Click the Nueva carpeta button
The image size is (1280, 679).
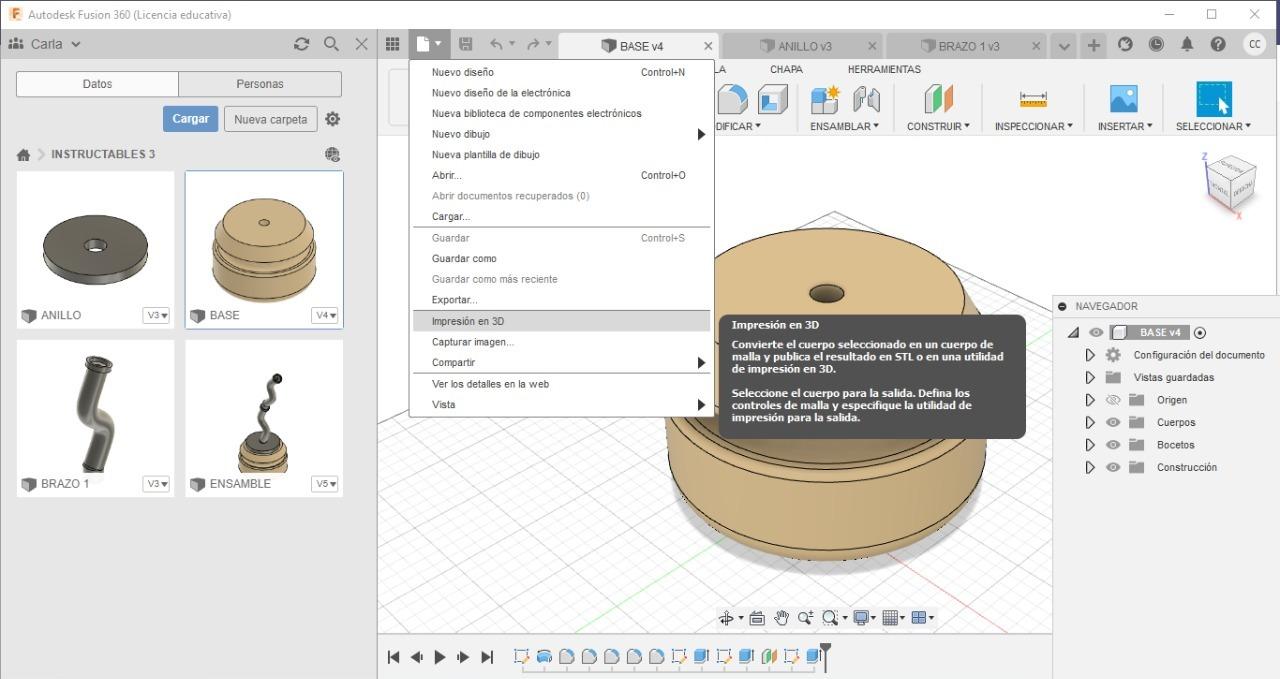tap(270, 119)
